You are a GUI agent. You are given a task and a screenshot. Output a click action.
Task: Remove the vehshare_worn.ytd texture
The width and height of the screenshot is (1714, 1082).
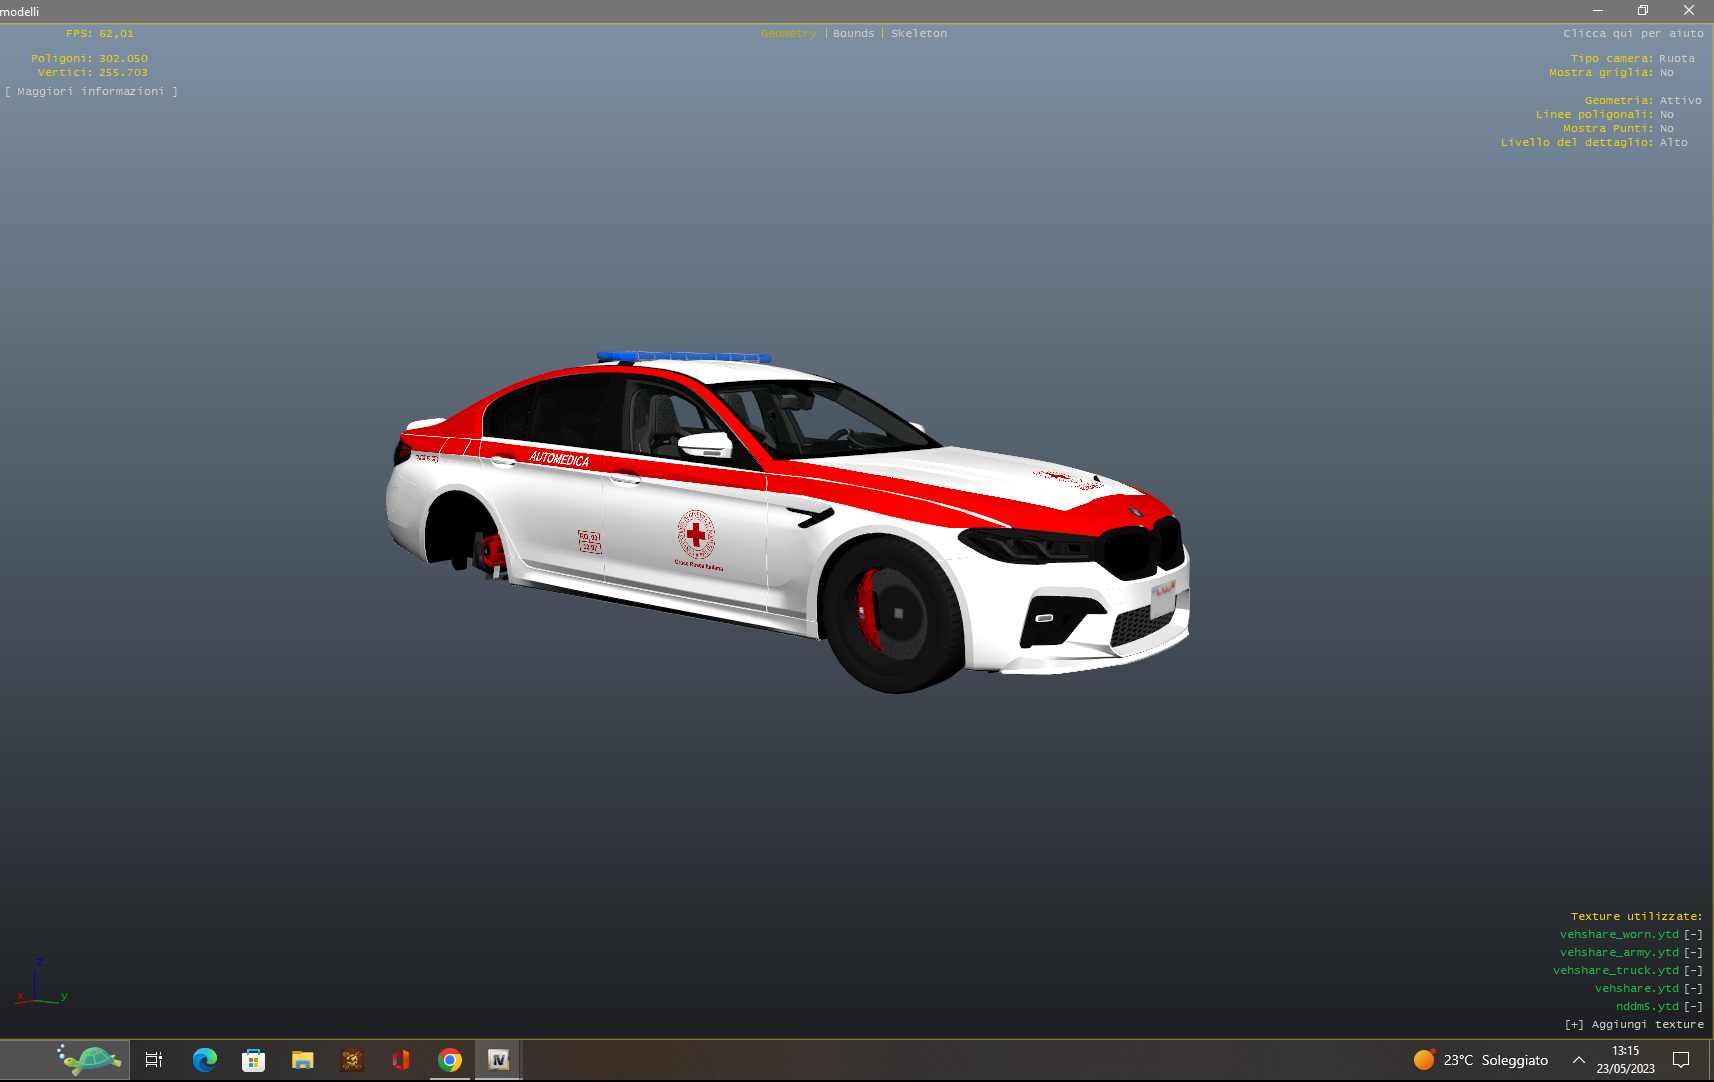tap(1693, 935)
